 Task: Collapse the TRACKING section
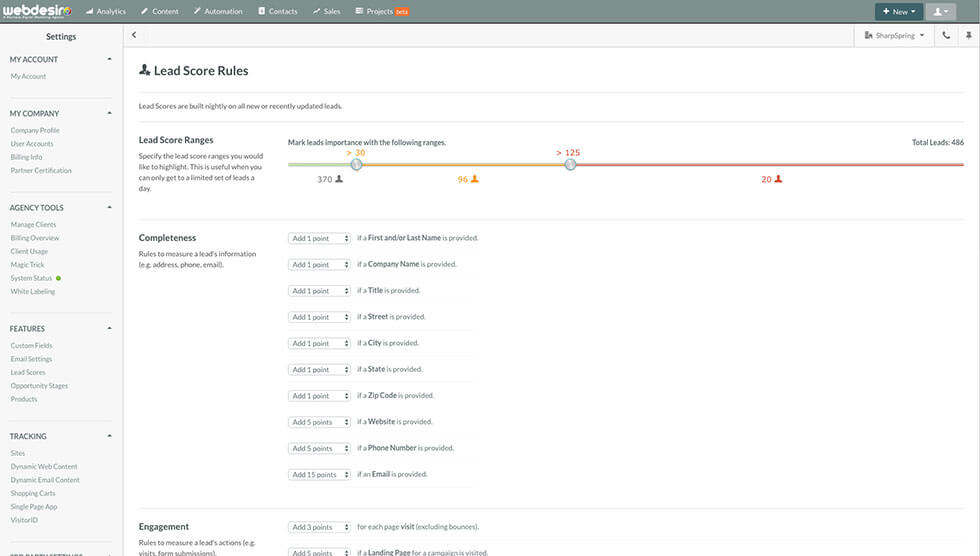pos(109,436)
